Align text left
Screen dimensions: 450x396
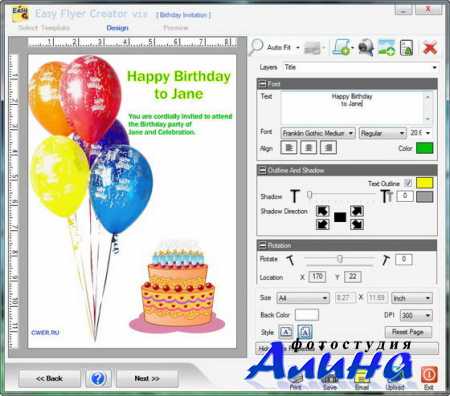click(x=289, y=148)
